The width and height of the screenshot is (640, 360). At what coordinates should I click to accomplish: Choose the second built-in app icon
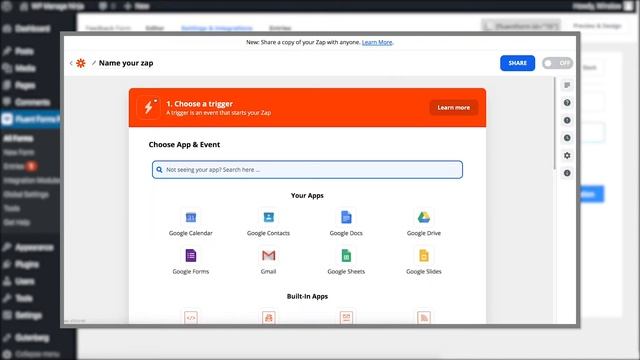(268, 318)
